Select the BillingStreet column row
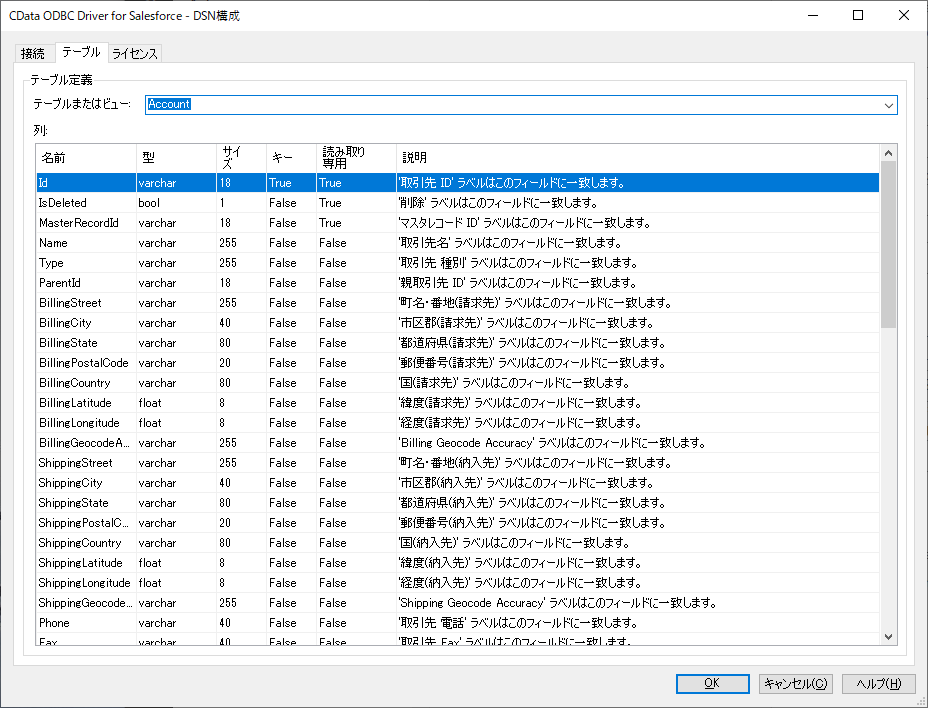The height and width of the screenshot is (708, 928). [x=457, y=302]
